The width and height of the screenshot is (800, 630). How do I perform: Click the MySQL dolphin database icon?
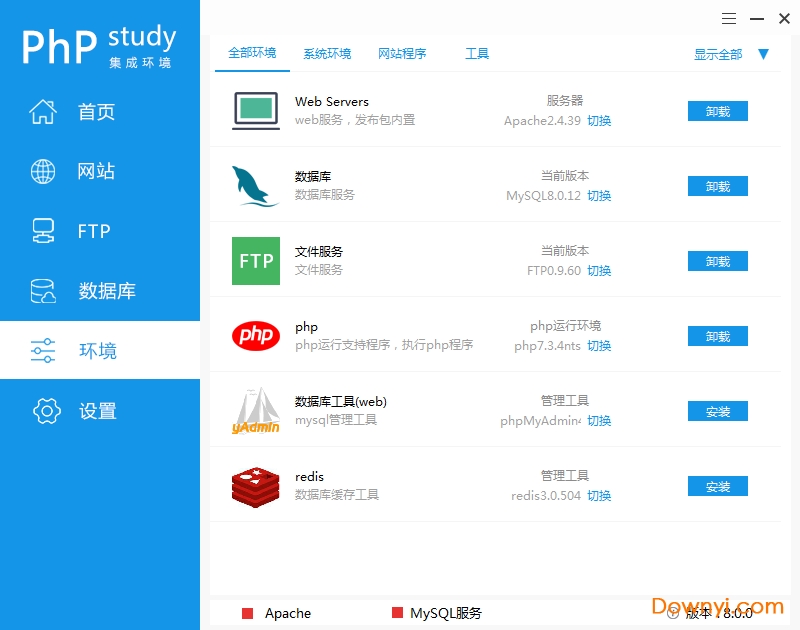(x=255, y=186)
